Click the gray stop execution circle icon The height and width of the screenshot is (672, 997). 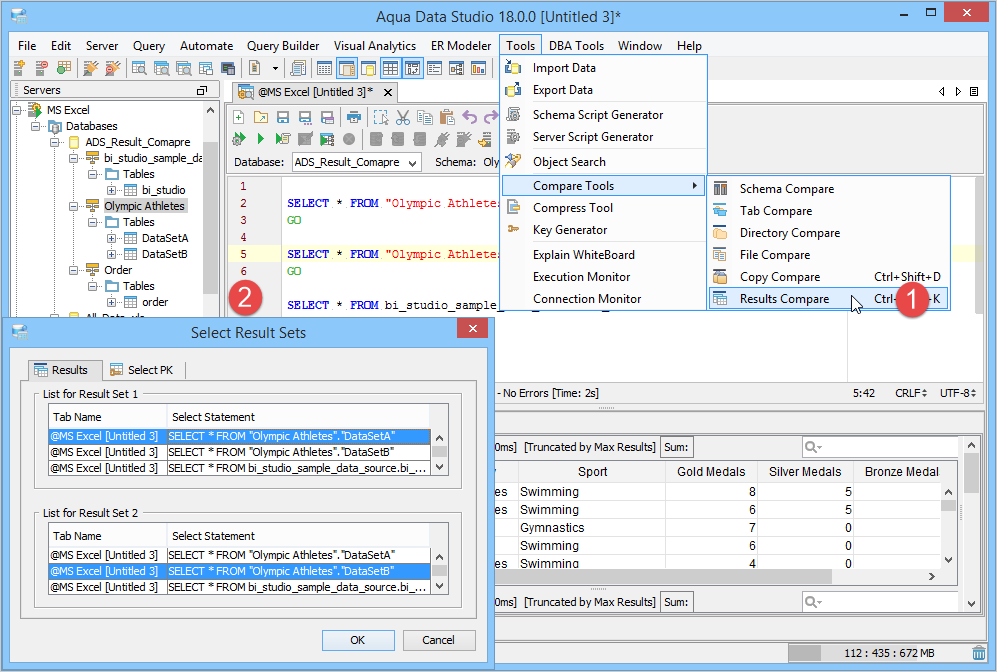click(349, 139)
